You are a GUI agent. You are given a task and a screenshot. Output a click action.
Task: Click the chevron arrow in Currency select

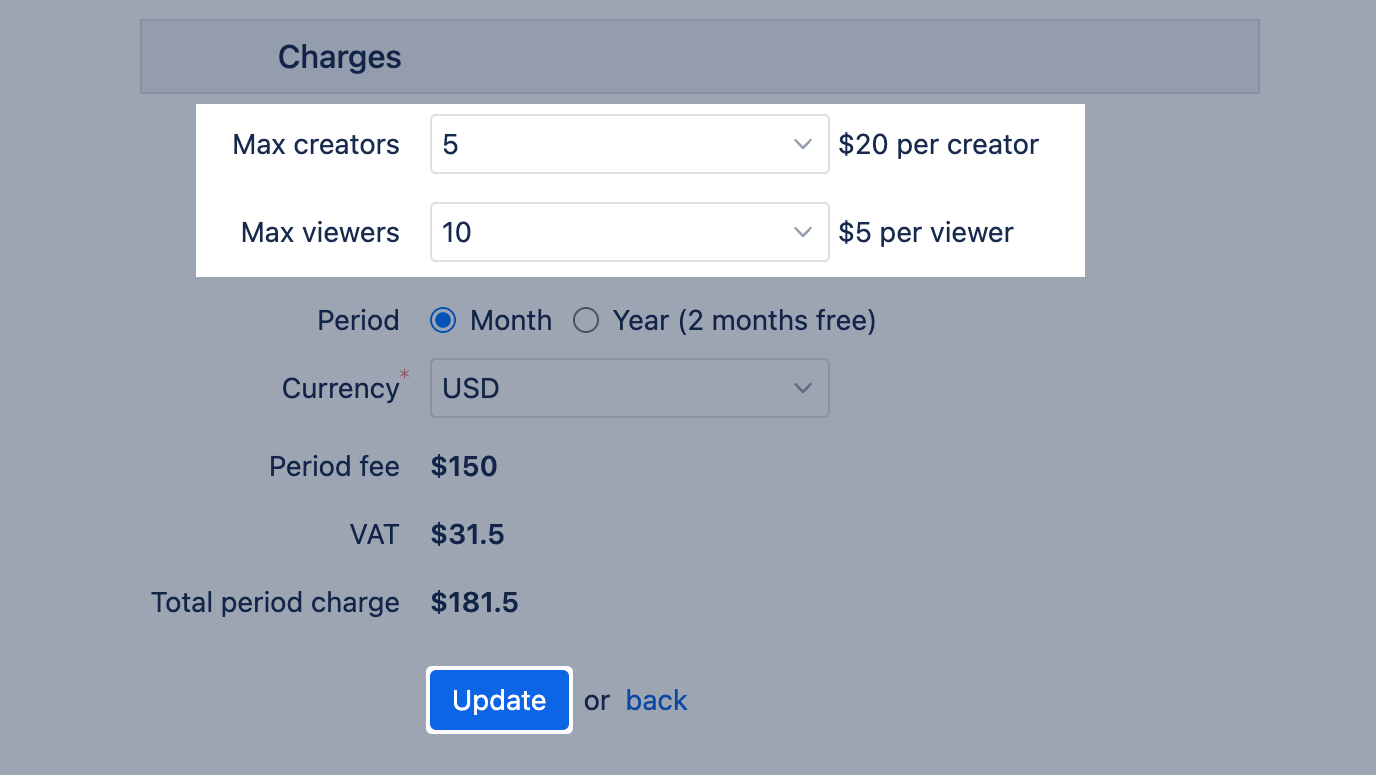[x=802, y=388]
